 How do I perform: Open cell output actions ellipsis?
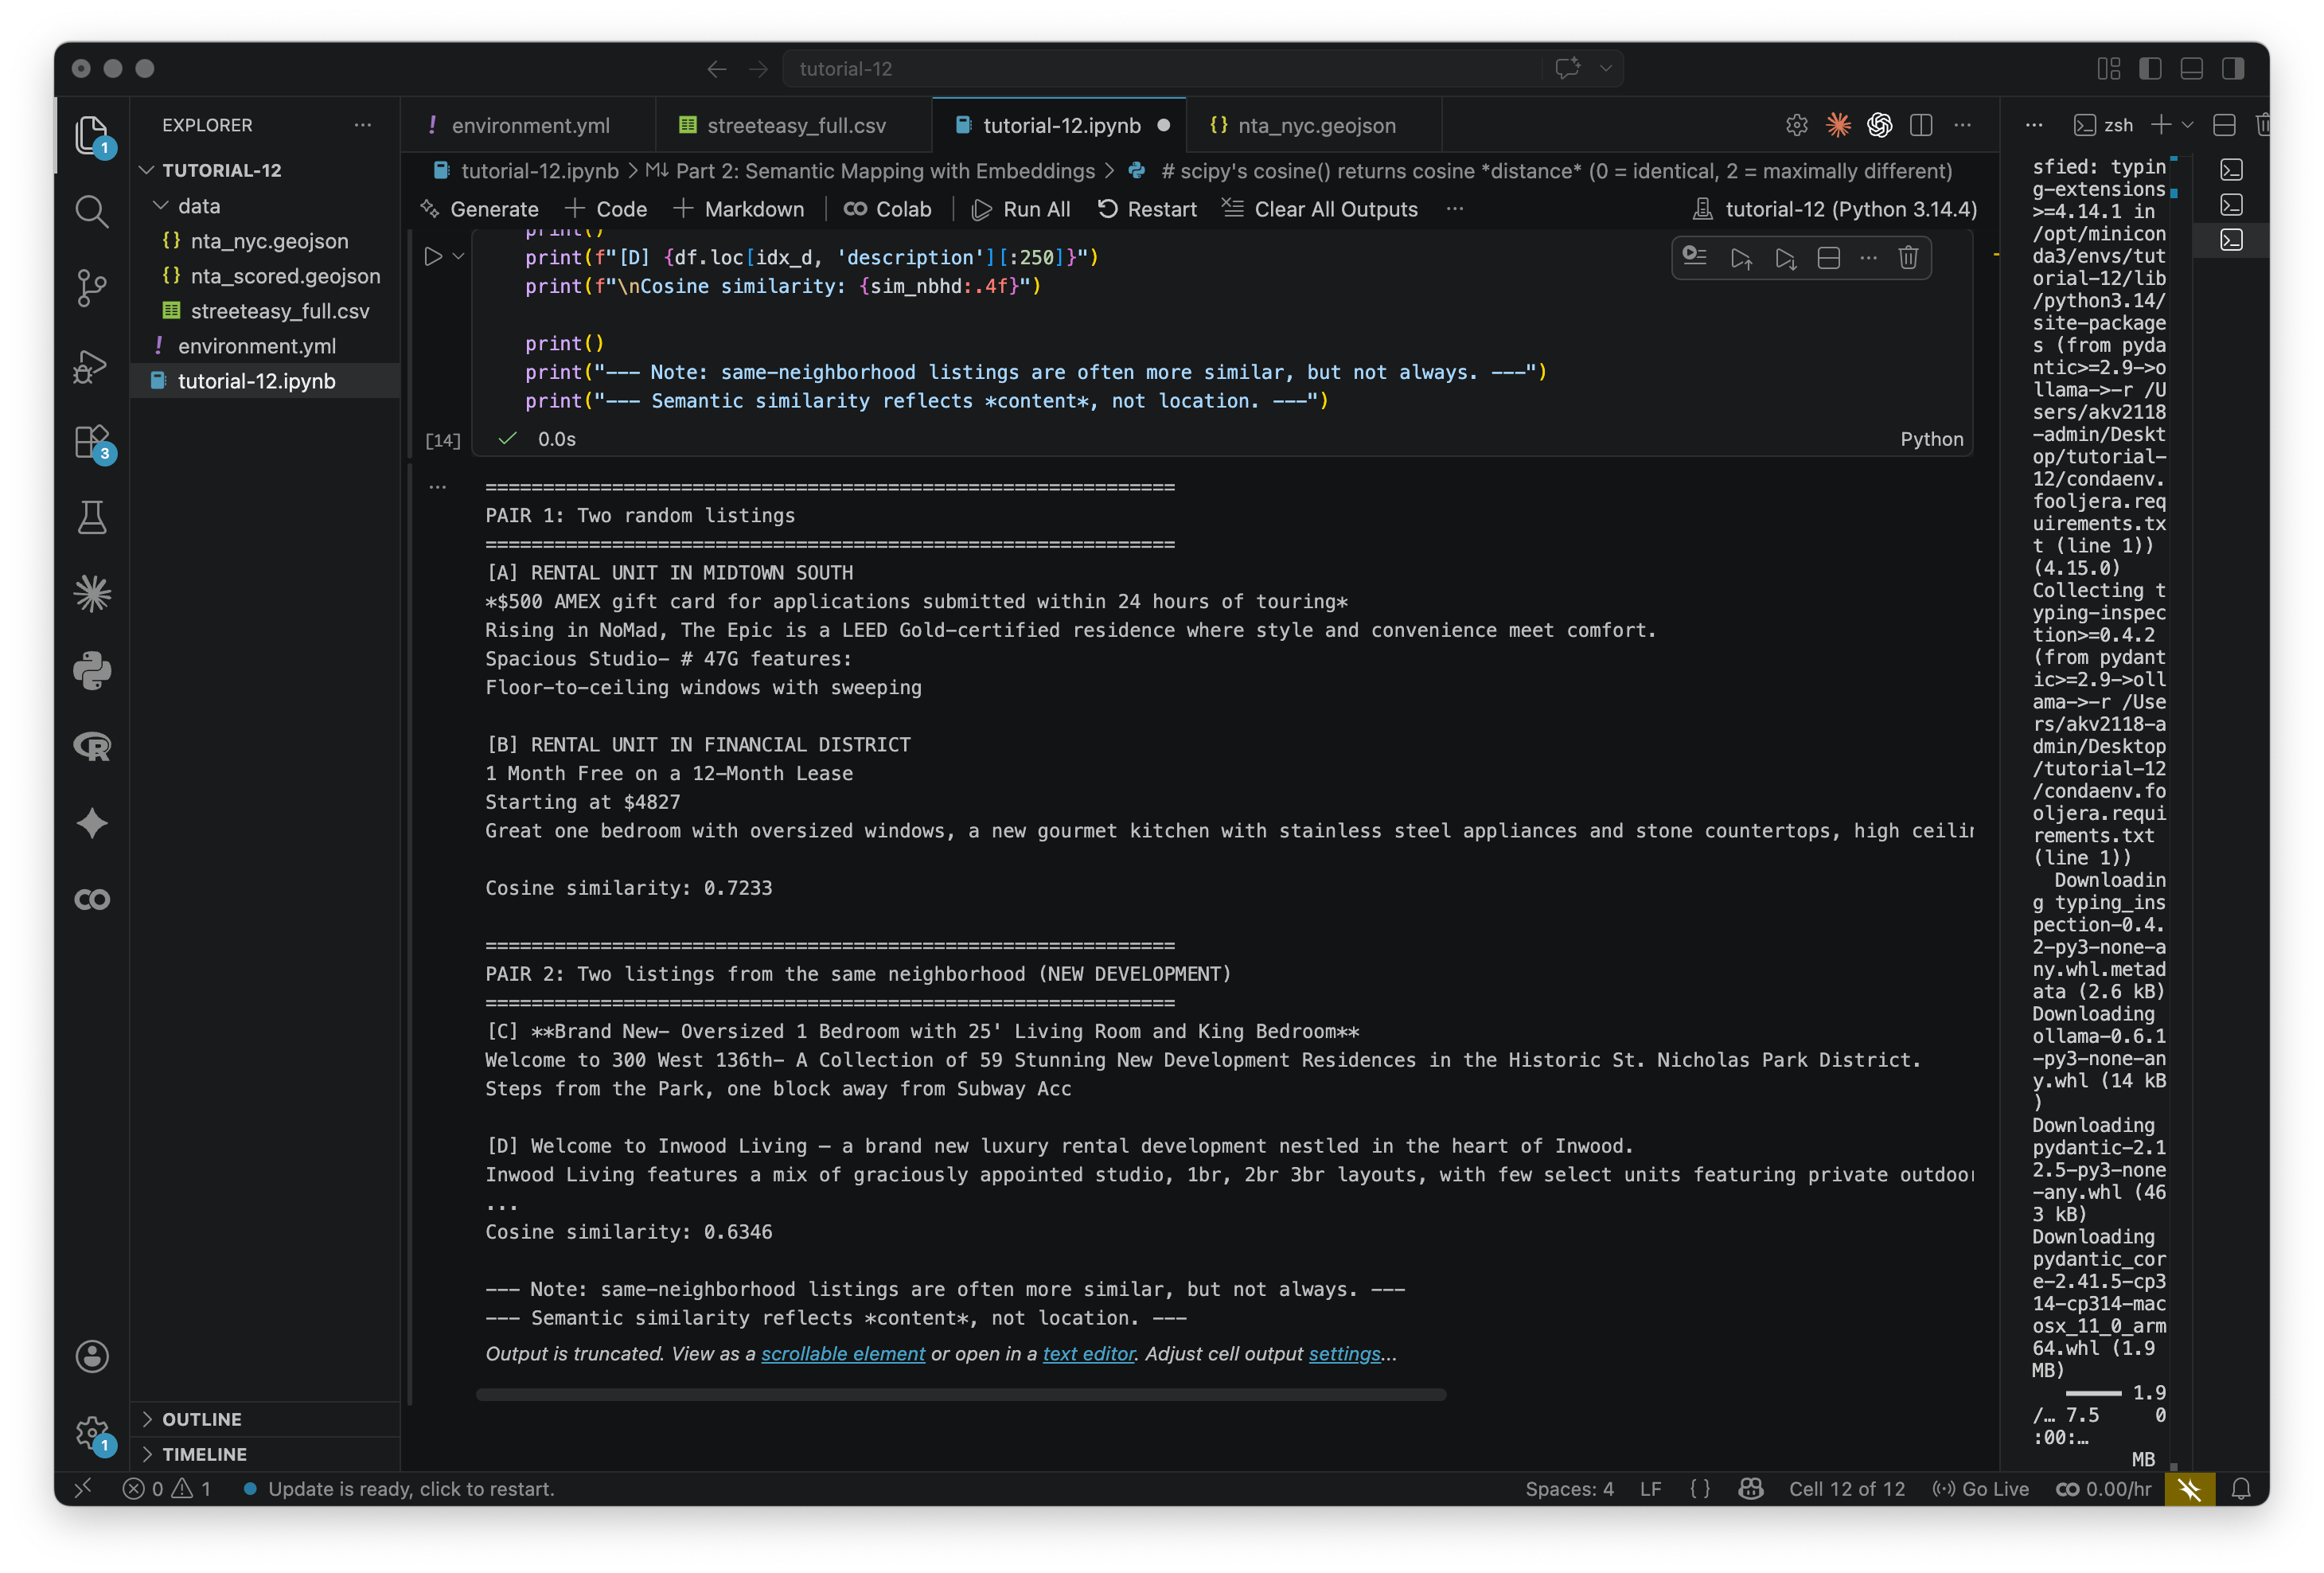tap(437, 487)
